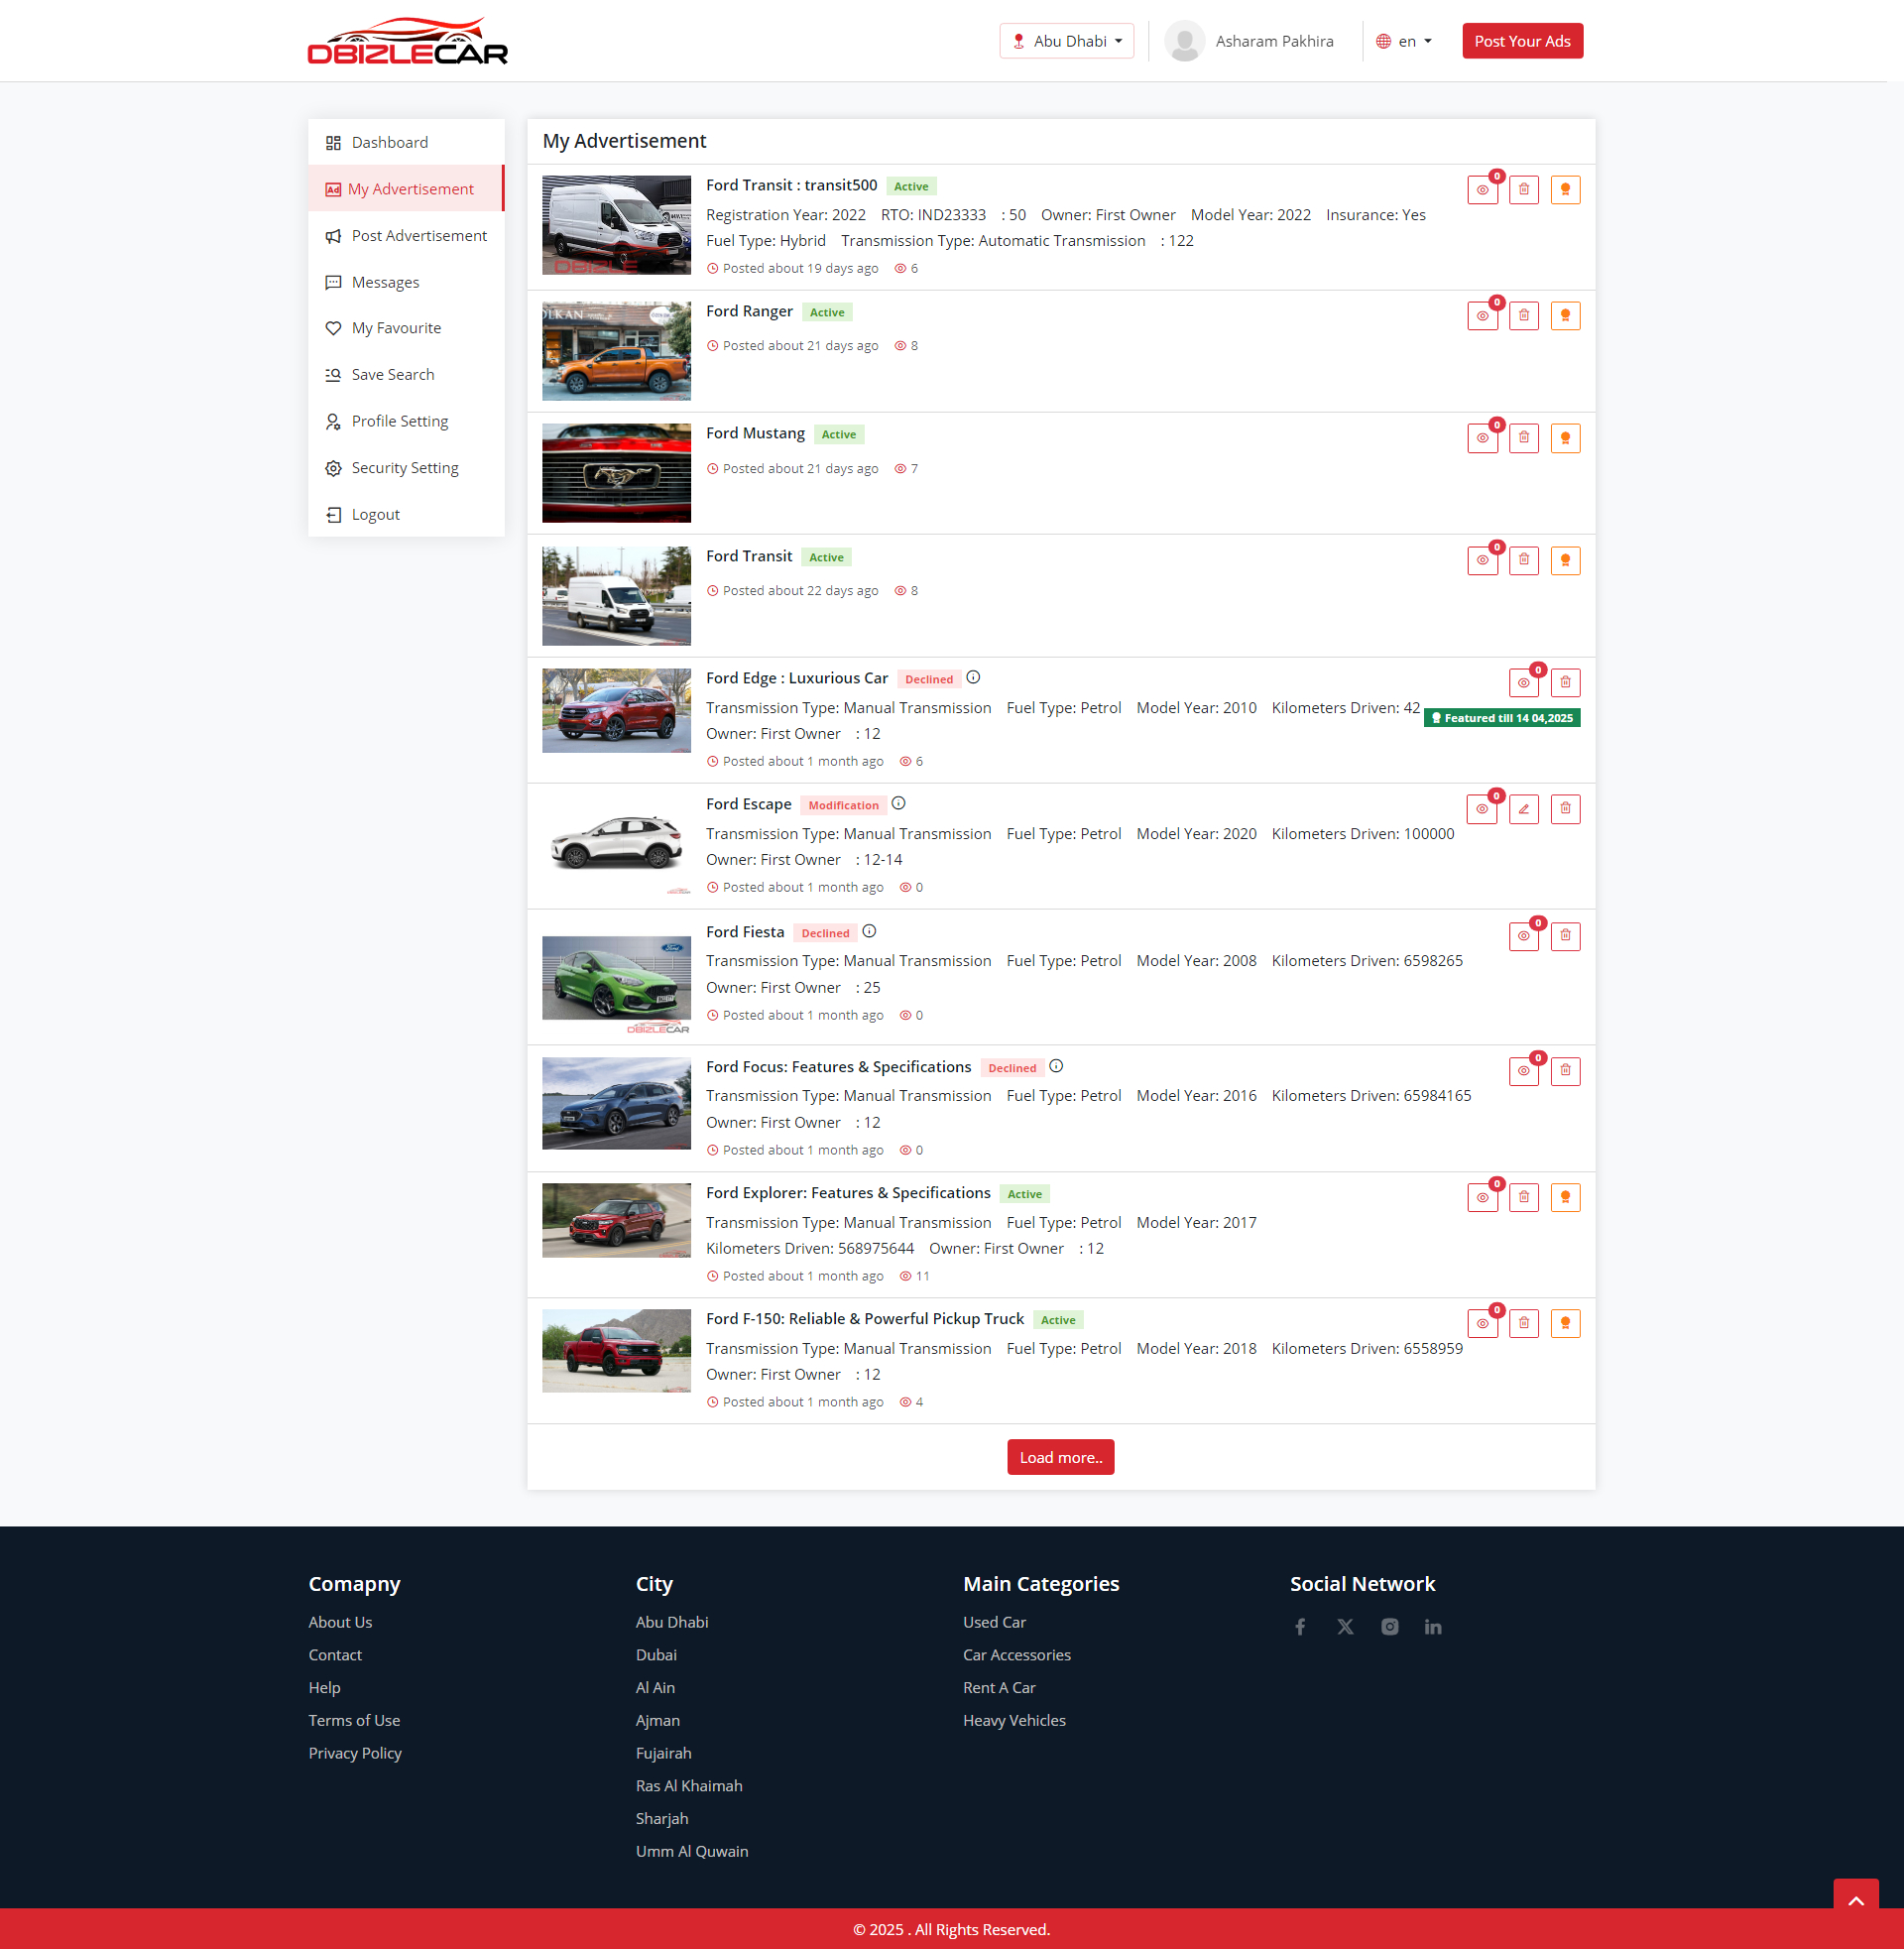
Task: Open Ford Mustang thumbnail image
Action: [616, 473]
